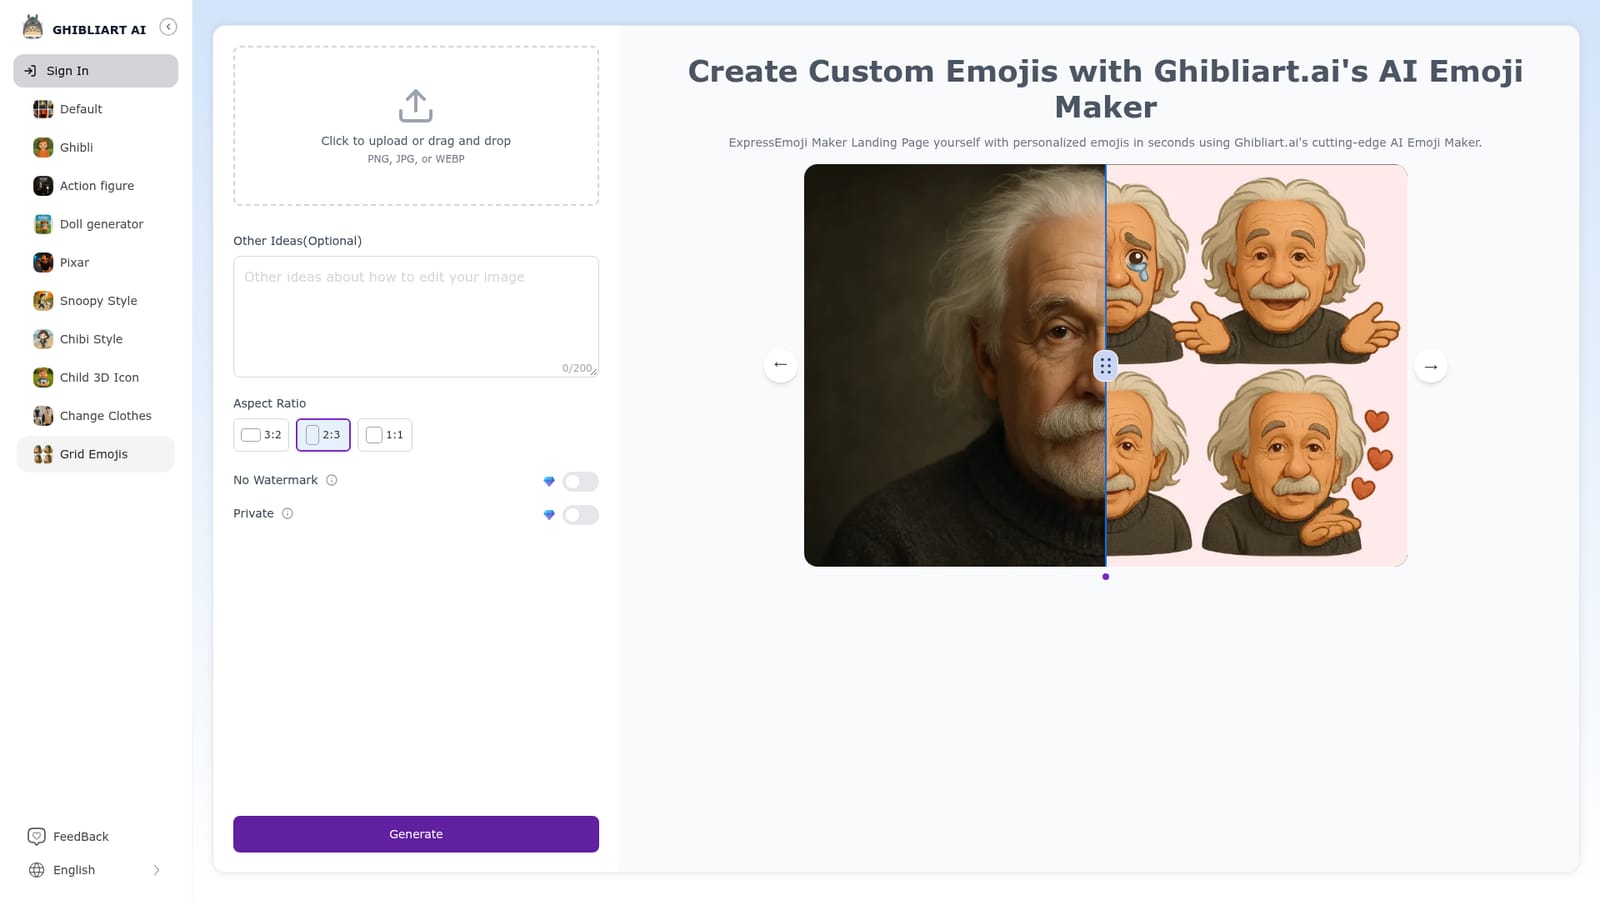Click the Ghibliart AI logo icon
This screenshot has width=1600, height=900.
point(33,28)
